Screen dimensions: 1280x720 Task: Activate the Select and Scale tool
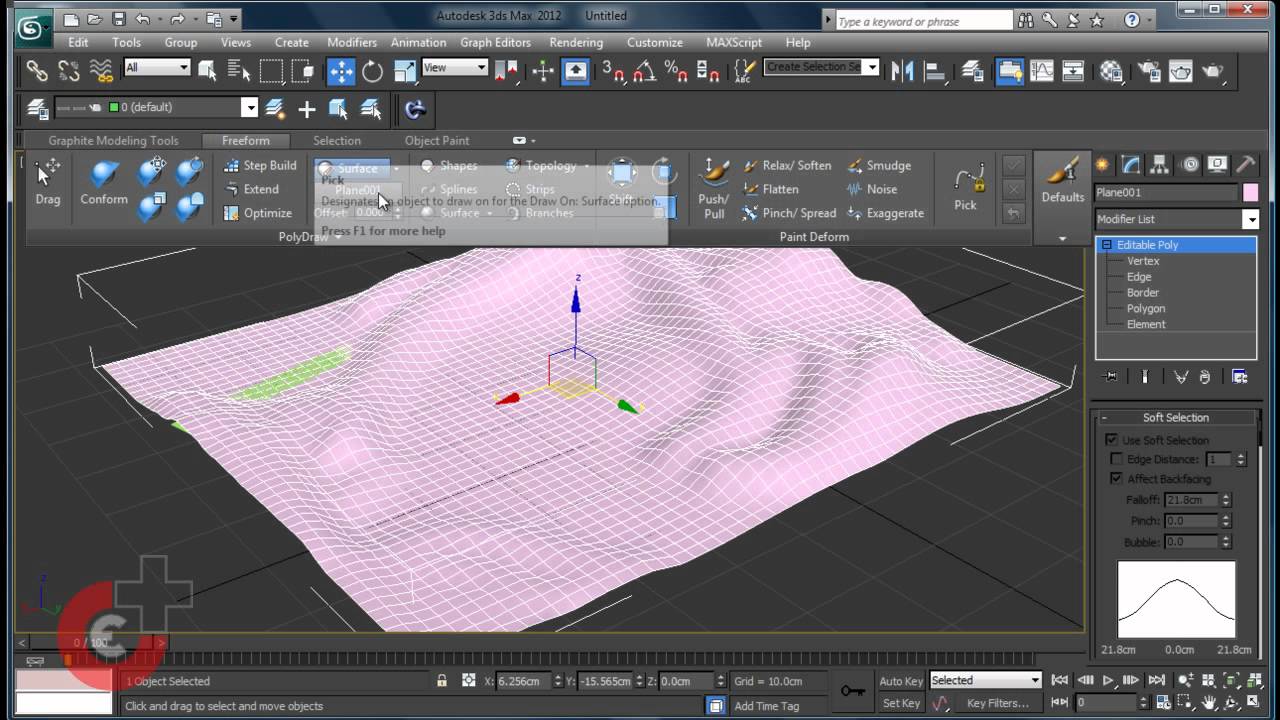pyautogui.click(x=405, y=70)
